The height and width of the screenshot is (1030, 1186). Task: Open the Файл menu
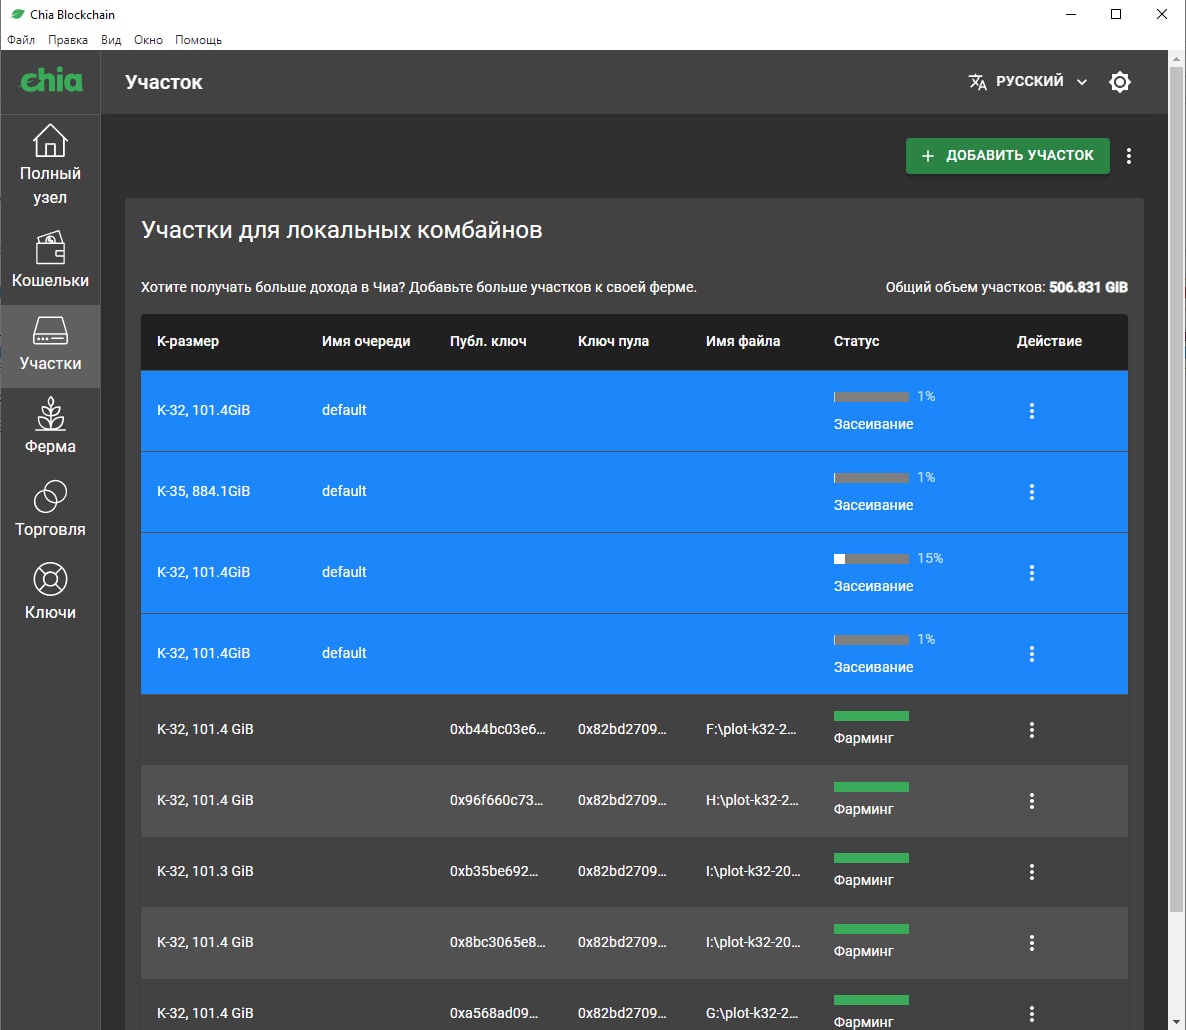tap(21, 40)
